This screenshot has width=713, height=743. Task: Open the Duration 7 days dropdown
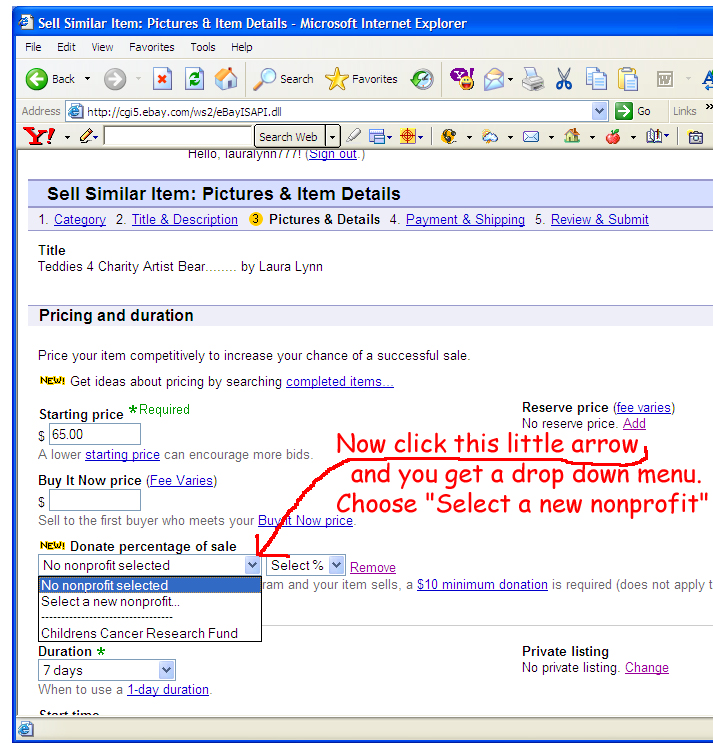[x=166, y=670]
